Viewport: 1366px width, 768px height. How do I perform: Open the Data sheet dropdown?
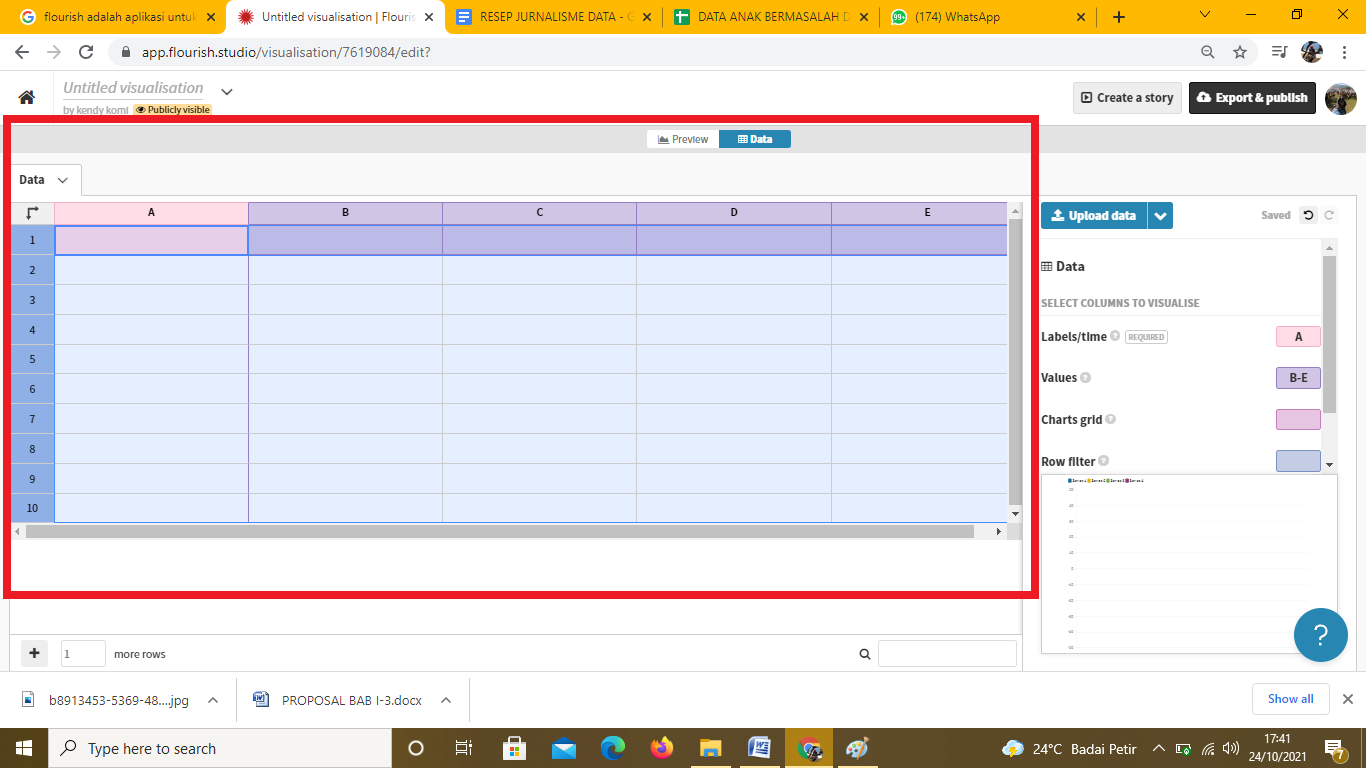pos(44,180)
